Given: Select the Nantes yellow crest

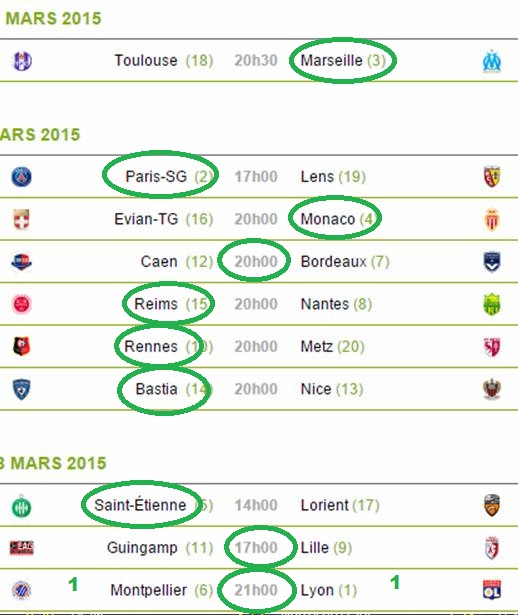Looking at the screenshot, I should [x=492, y=304].
